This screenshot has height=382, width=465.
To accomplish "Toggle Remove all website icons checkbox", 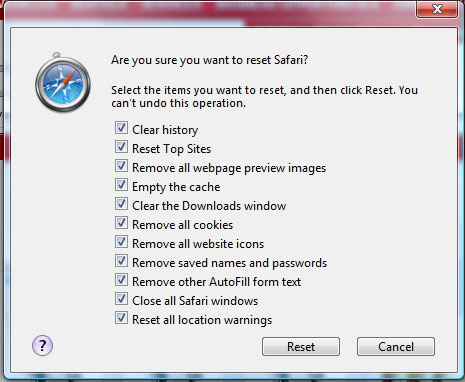I will pyautogui.click(x=121, y=242).
